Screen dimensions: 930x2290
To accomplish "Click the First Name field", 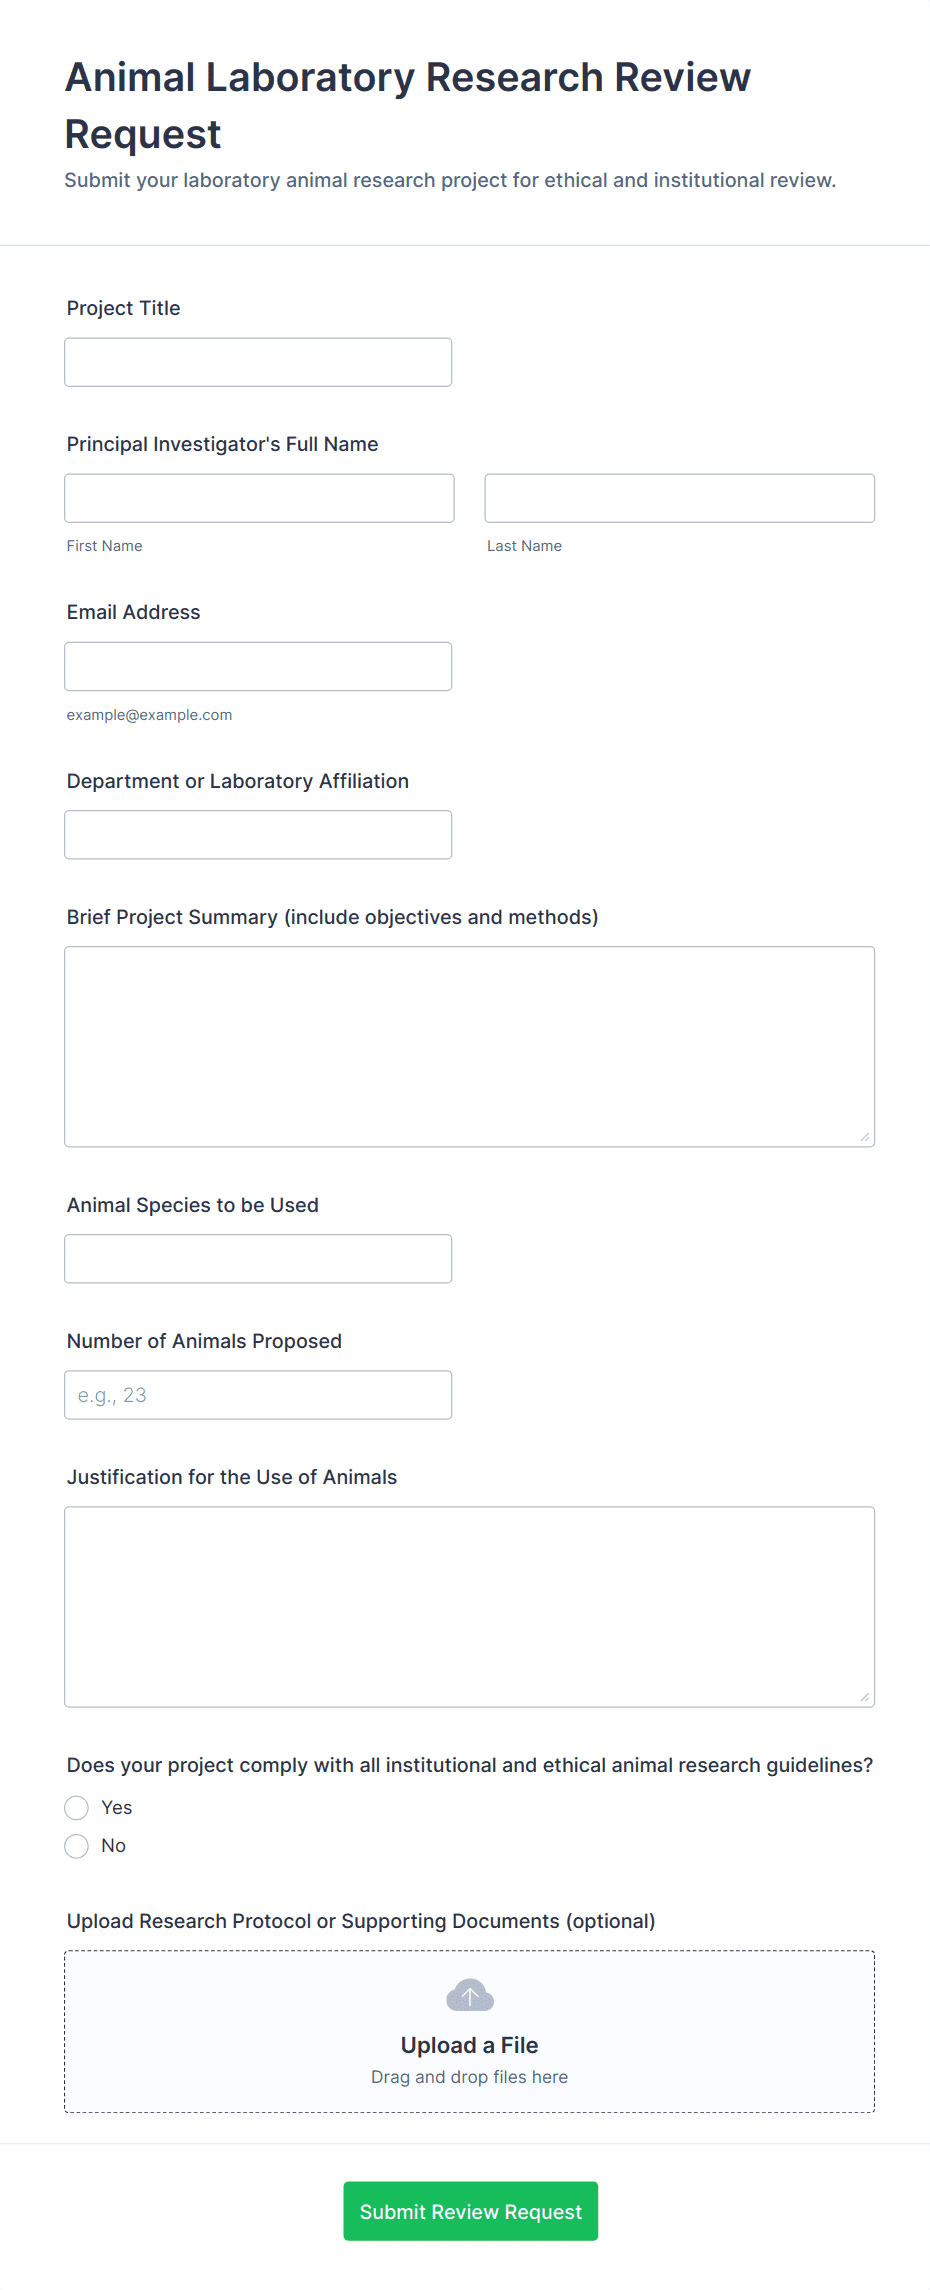I will coord(258,497).
